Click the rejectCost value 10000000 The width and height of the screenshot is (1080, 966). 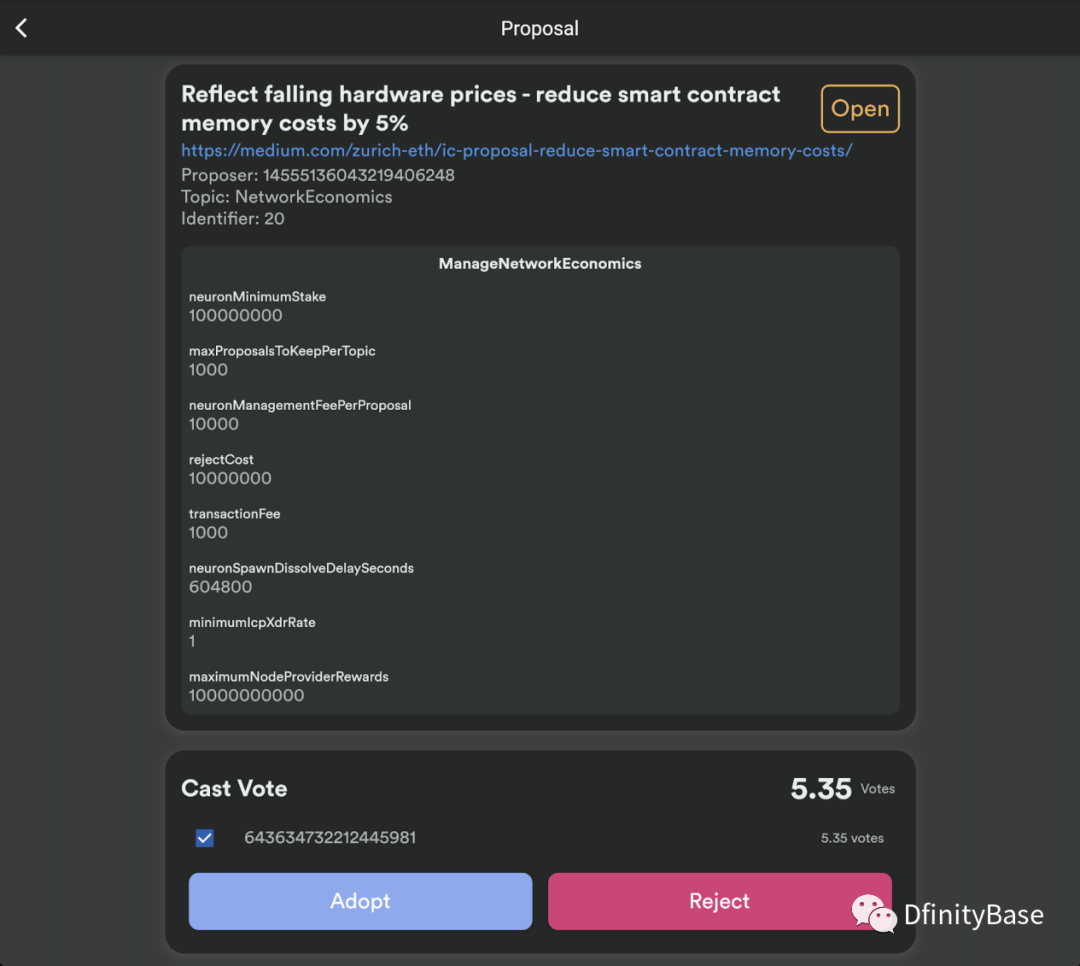[x=230, y=478]
